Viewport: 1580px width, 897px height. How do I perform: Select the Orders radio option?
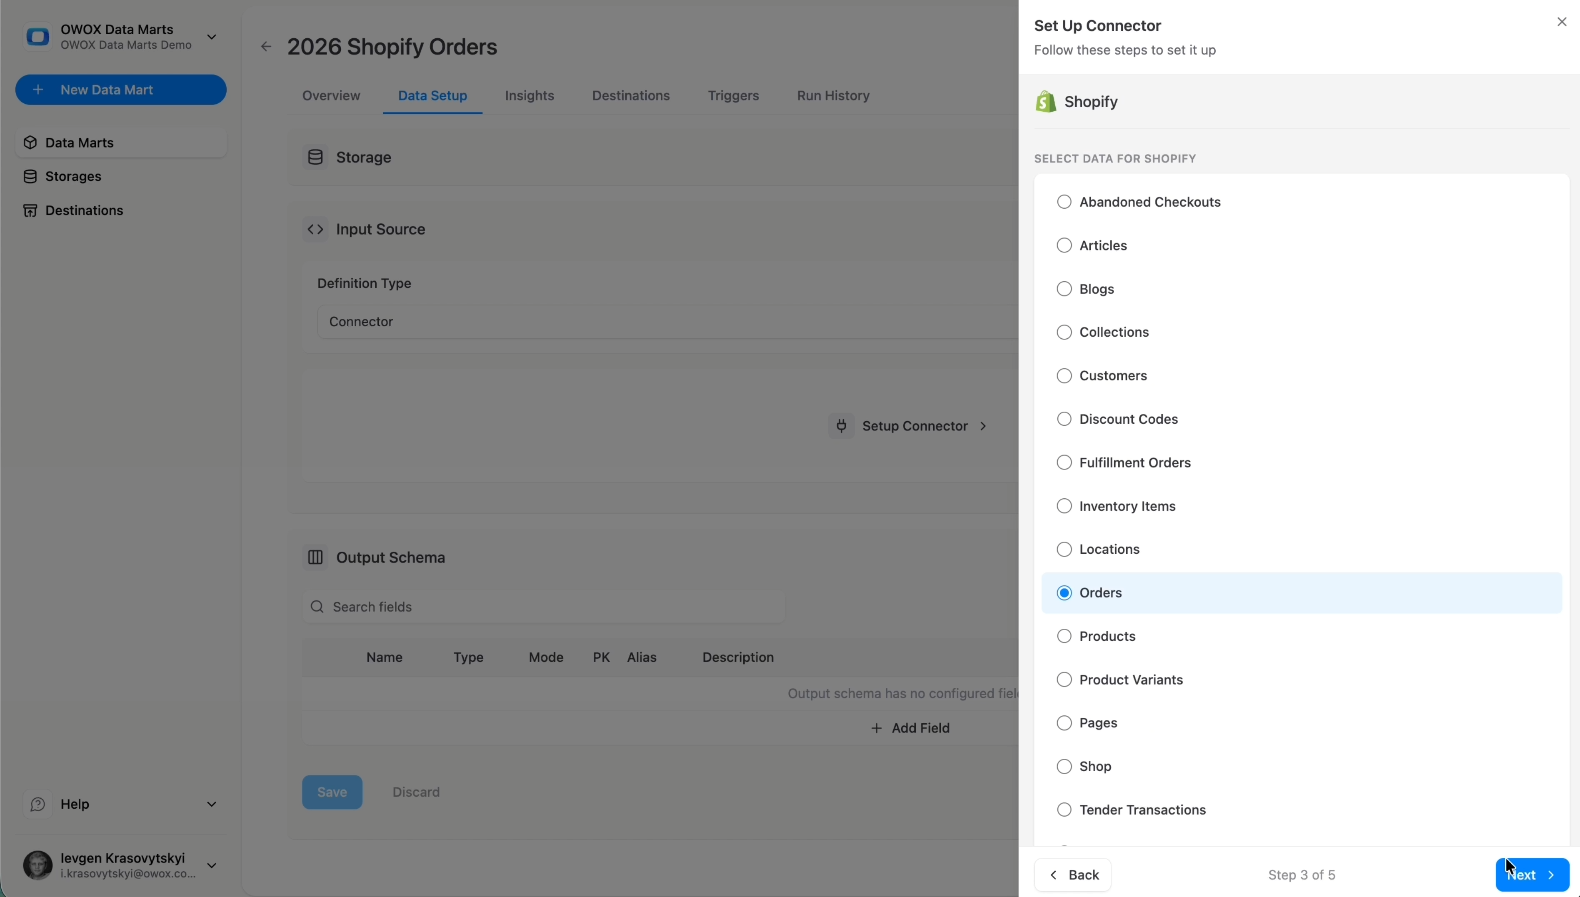click(x=1064, y=593)
